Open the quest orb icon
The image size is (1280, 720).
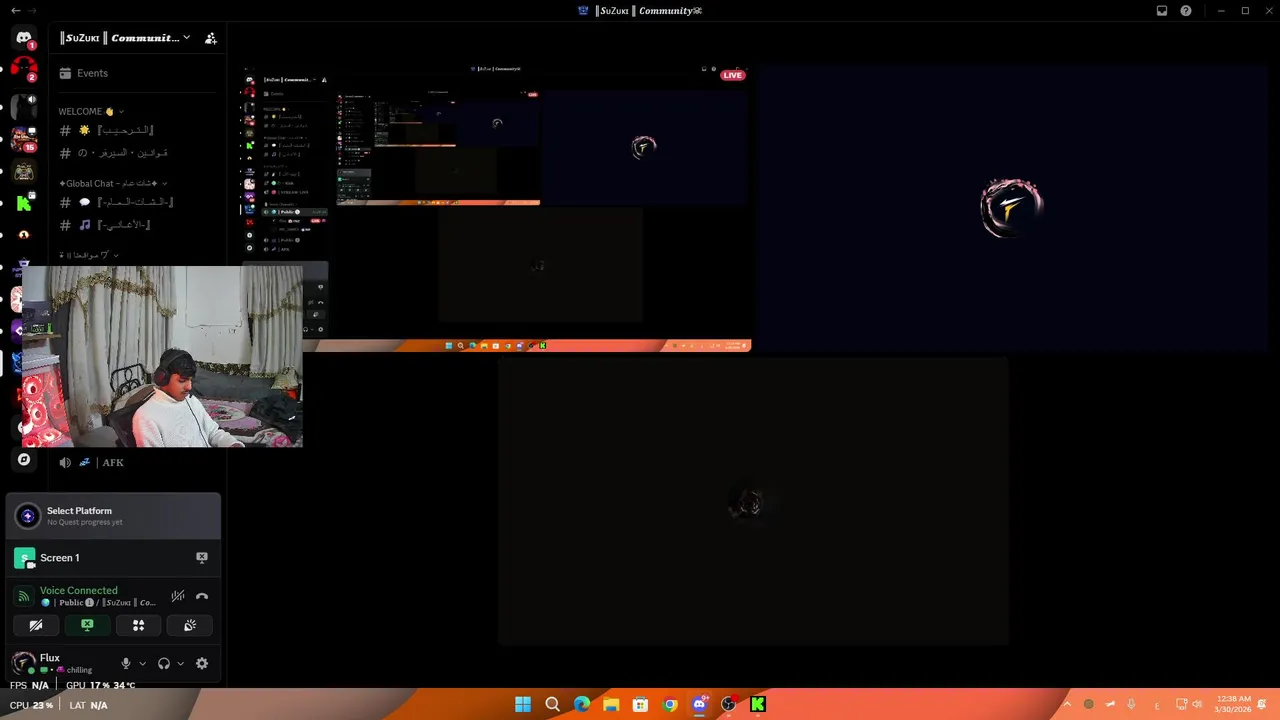(x=28, y=516)
